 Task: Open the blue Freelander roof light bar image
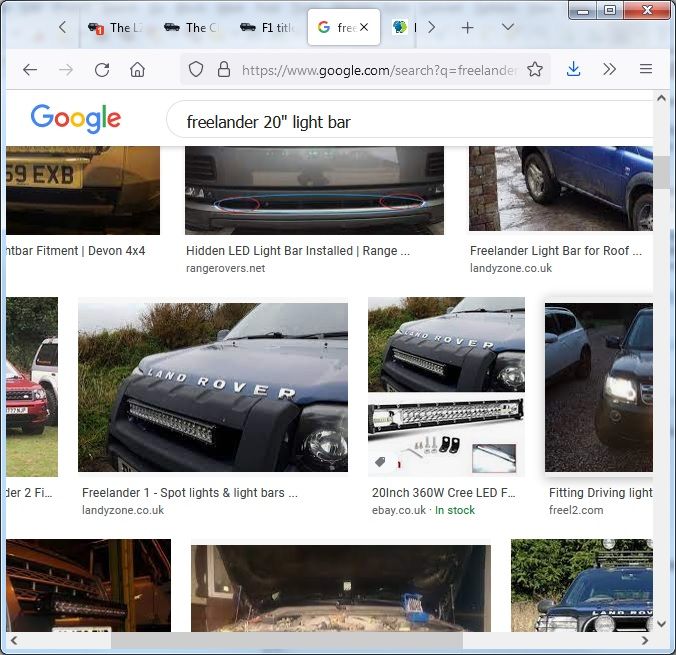coord(560,188)
